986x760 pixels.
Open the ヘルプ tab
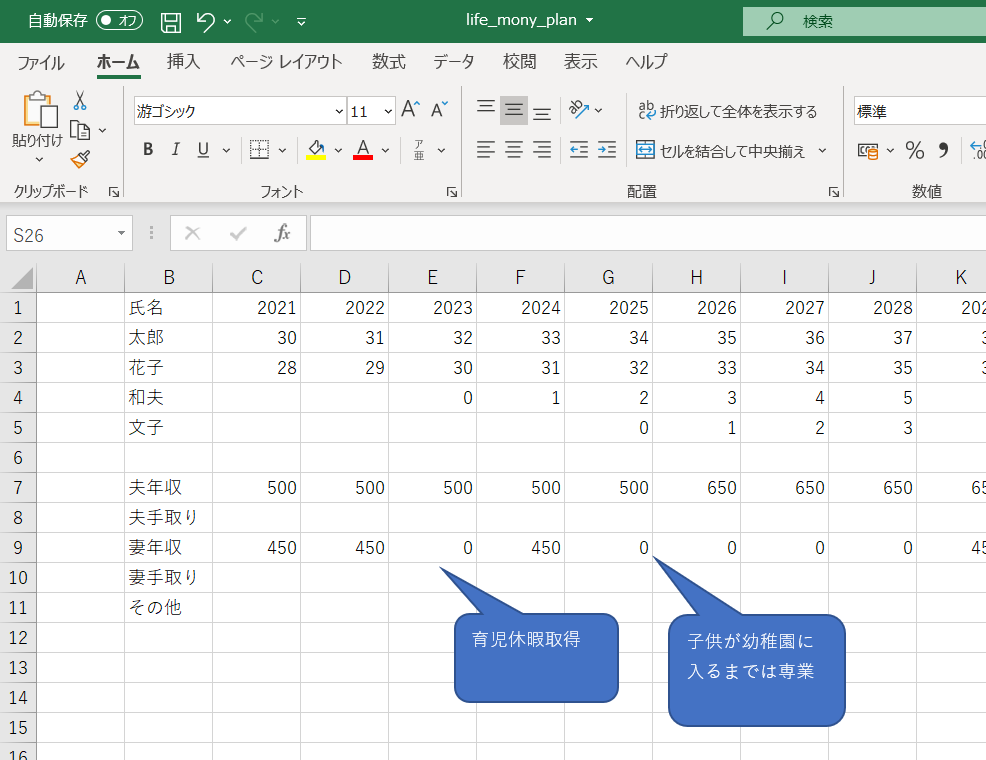coord(646,61)
